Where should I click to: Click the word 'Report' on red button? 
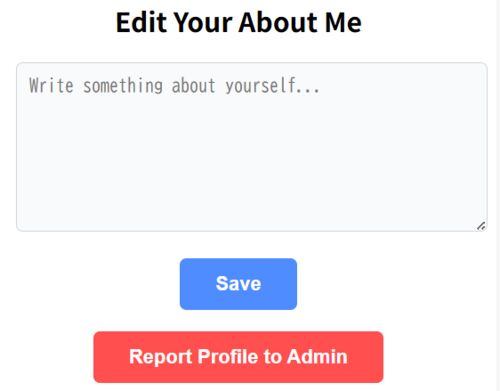tap(161, 357)
